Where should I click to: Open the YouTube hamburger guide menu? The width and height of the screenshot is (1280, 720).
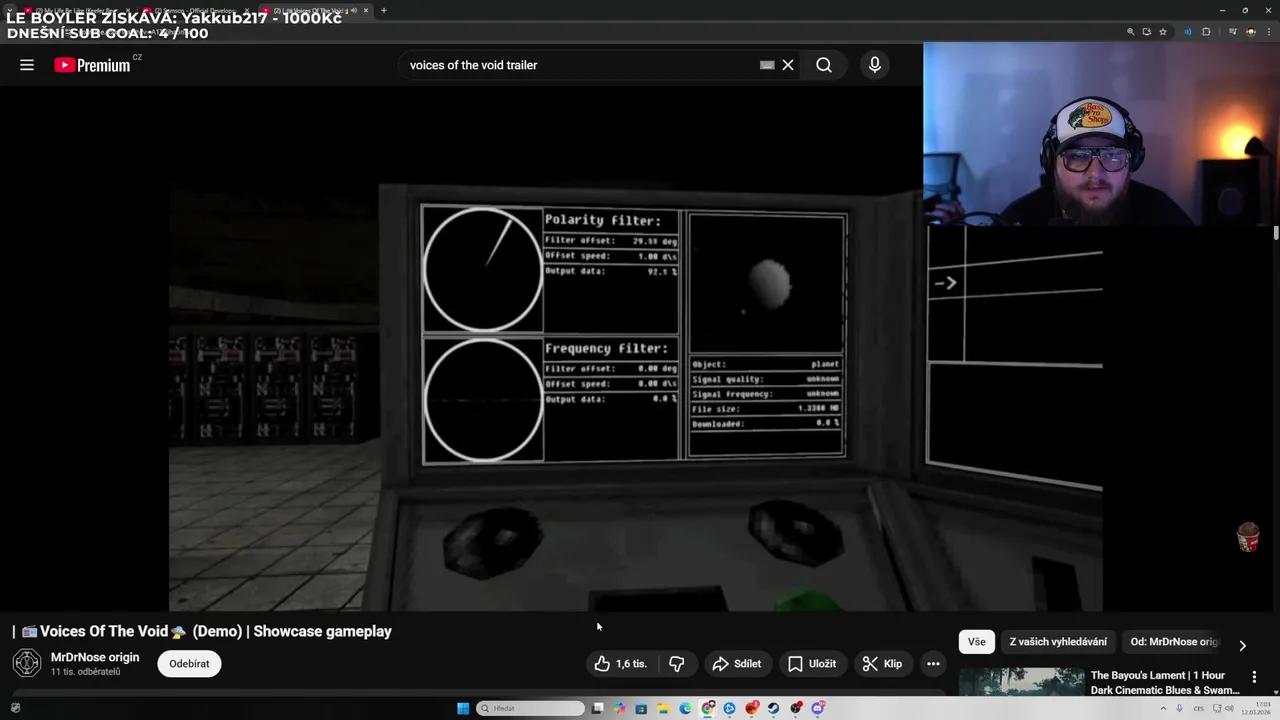[27, 65]
